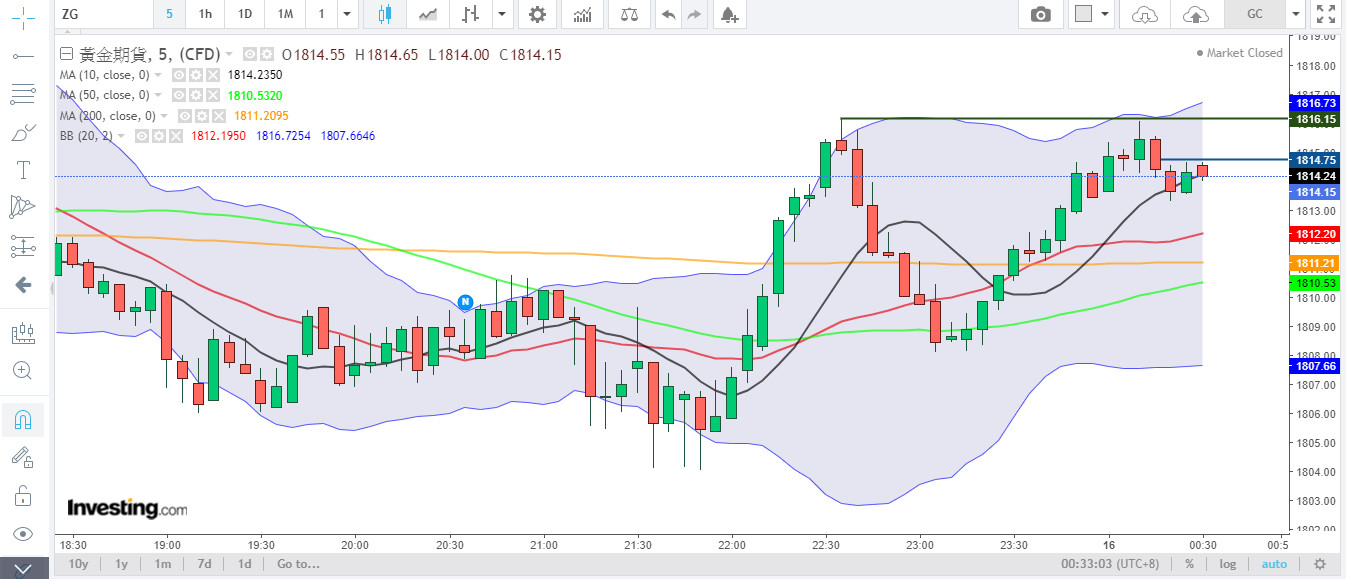The width and height of the screenshot is (1363, 579).
Task: Toggle the percent scale option
Action: click(x=1189, y=563)
